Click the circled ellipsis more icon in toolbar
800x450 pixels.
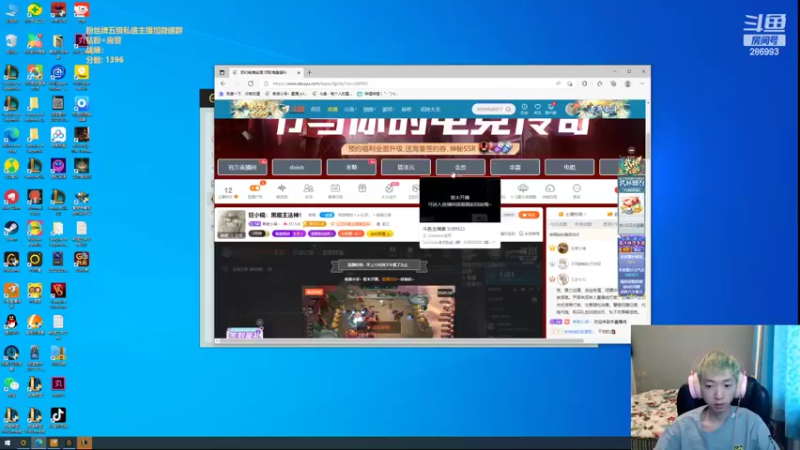pos(577,190)
